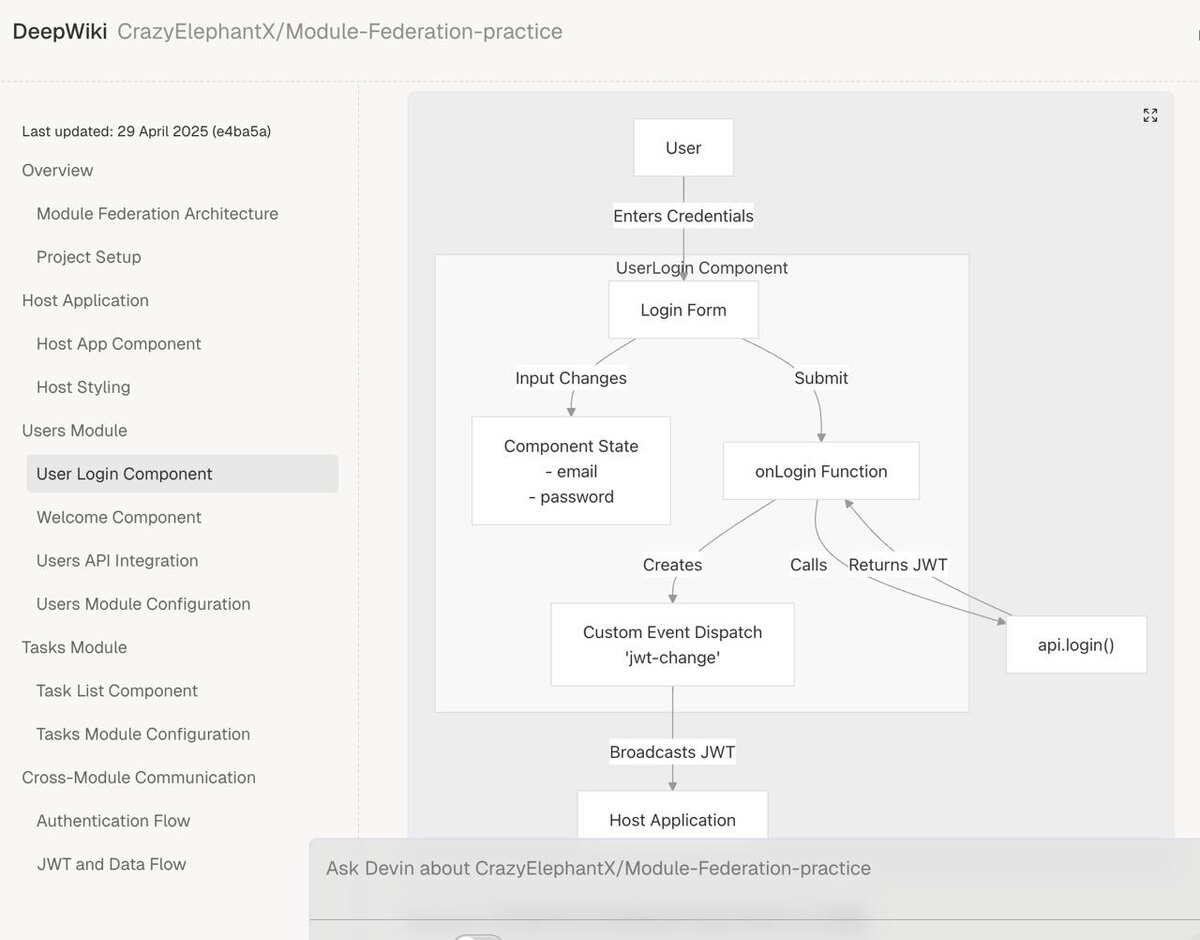The width and height of the screenshot is (1200, 940).
Task: Open the Project Setup page
Action: (89, 257)
